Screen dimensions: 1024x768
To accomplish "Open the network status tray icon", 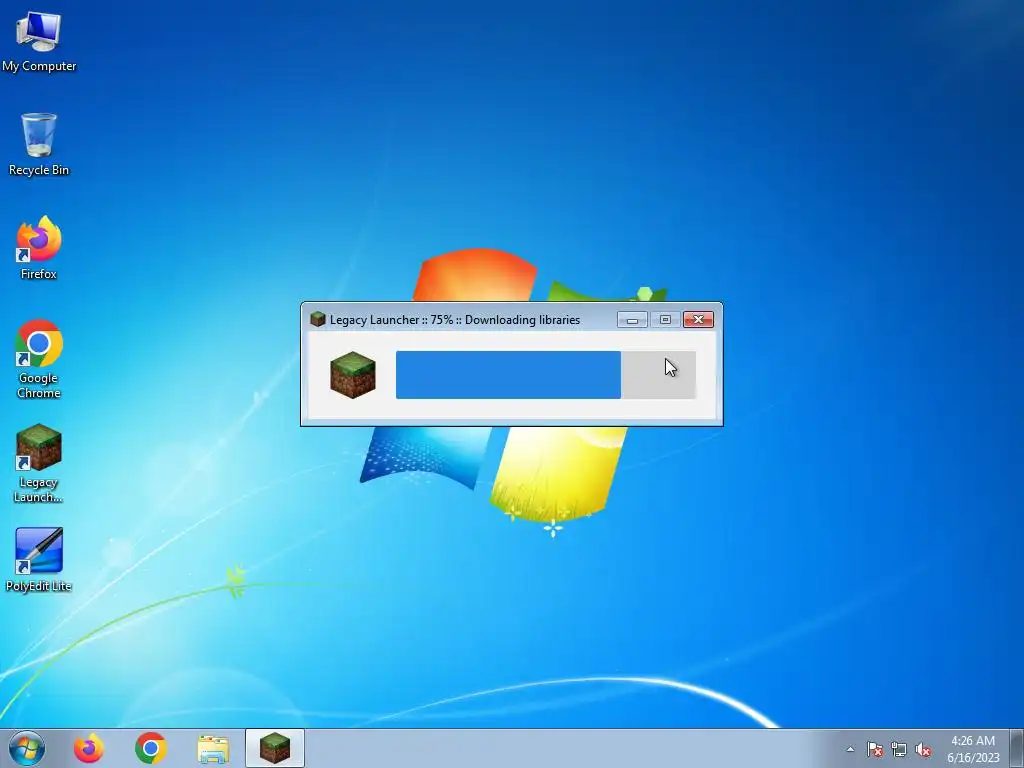I will click(899, 750).
